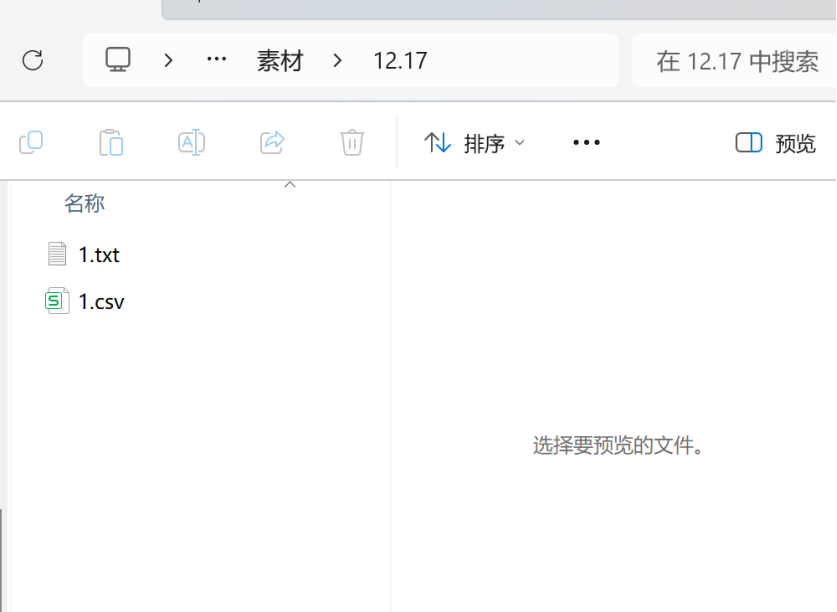Image resolution: width=837 pixels, height=612 pixels.
Task: Click the Copy toolbar icon
Action: click(31, 143)
